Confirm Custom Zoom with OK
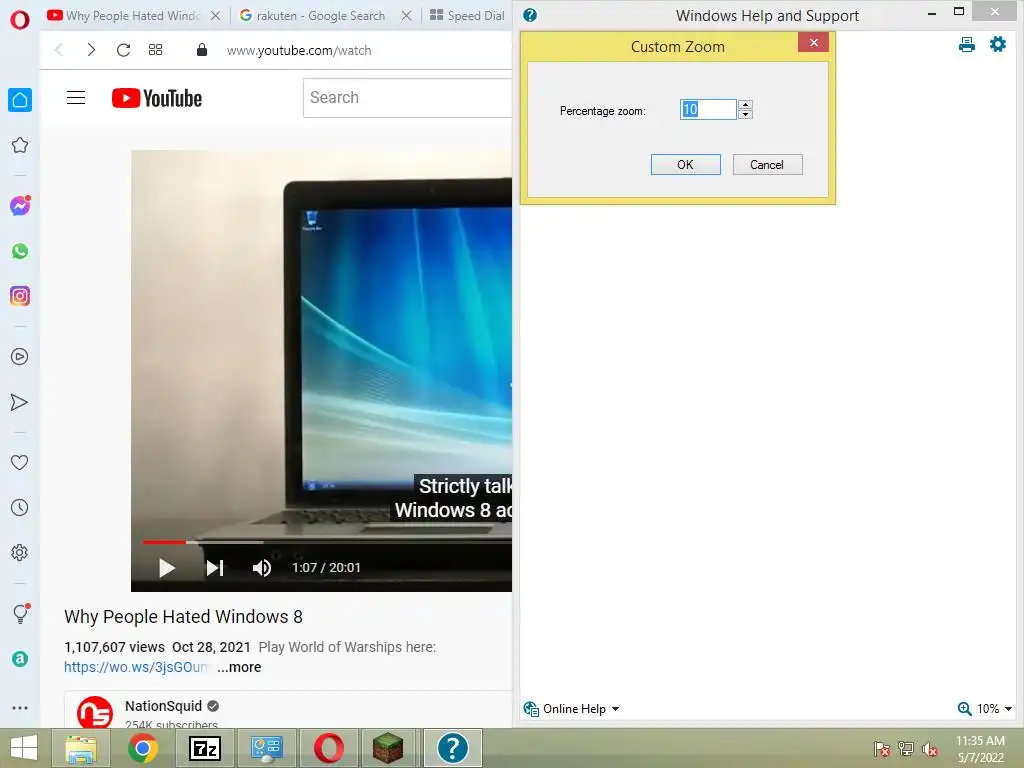Image resolution: width=1024 pixels, height=768 pixels. pyautogui.click(x=686, y=165)
